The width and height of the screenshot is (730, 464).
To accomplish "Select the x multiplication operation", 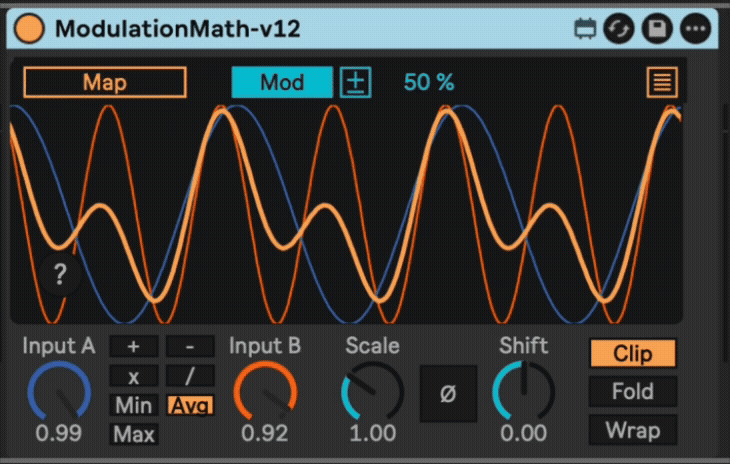I will [x=134, y=376].
